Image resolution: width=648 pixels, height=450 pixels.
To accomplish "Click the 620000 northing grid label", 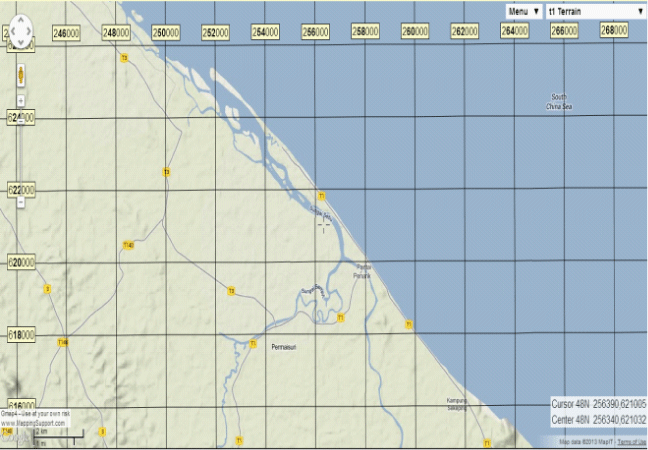I will [x=20, y=262].
